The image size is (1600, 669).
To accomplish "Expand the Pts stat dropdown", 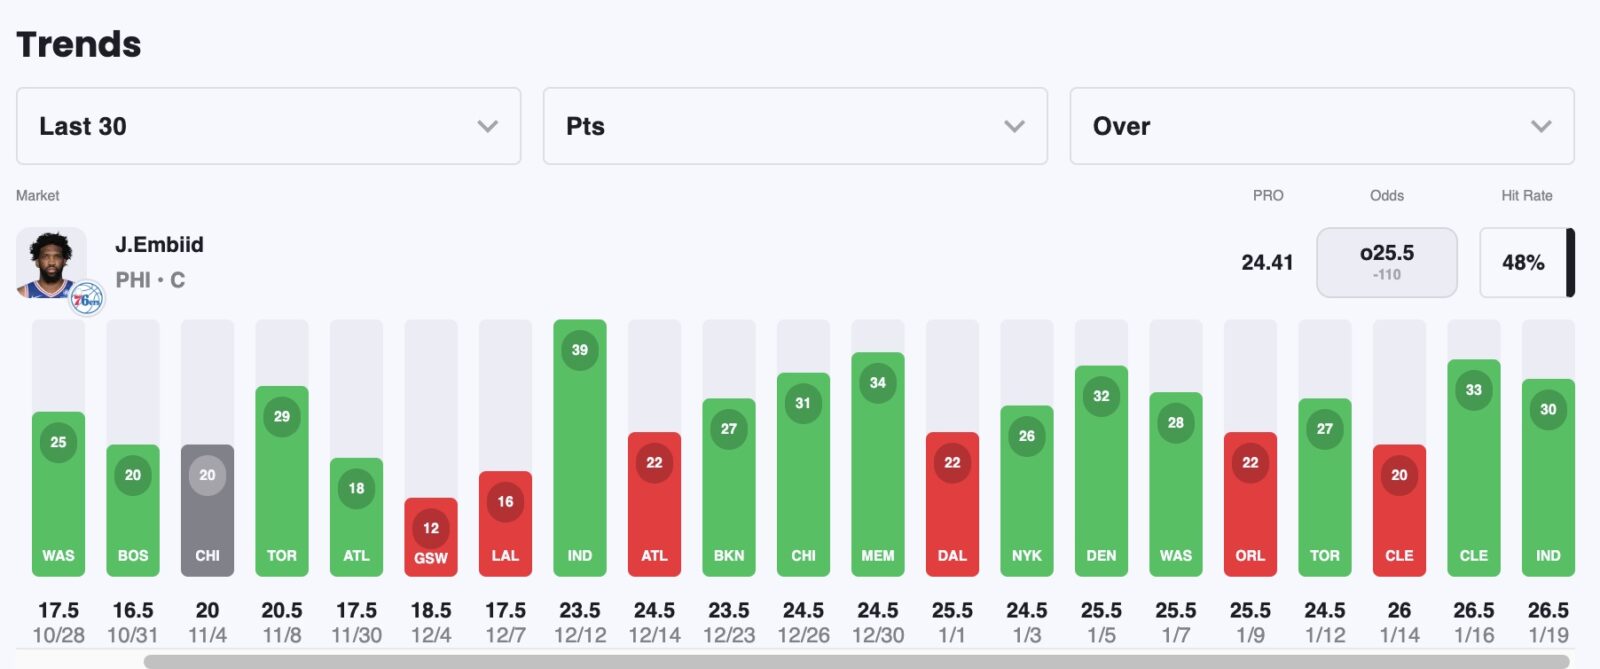I will (795, 126).
